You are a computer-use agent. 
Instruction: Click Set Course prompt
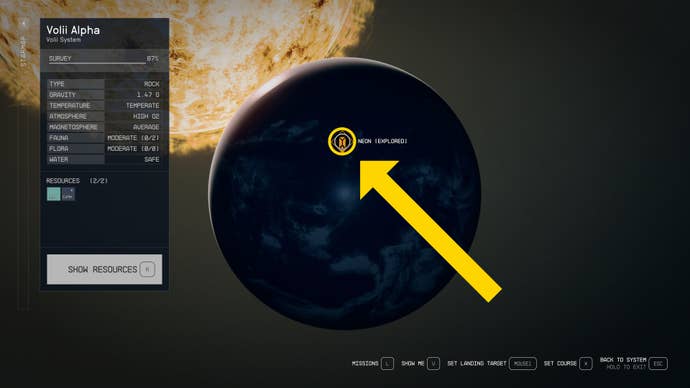point(560,363)
